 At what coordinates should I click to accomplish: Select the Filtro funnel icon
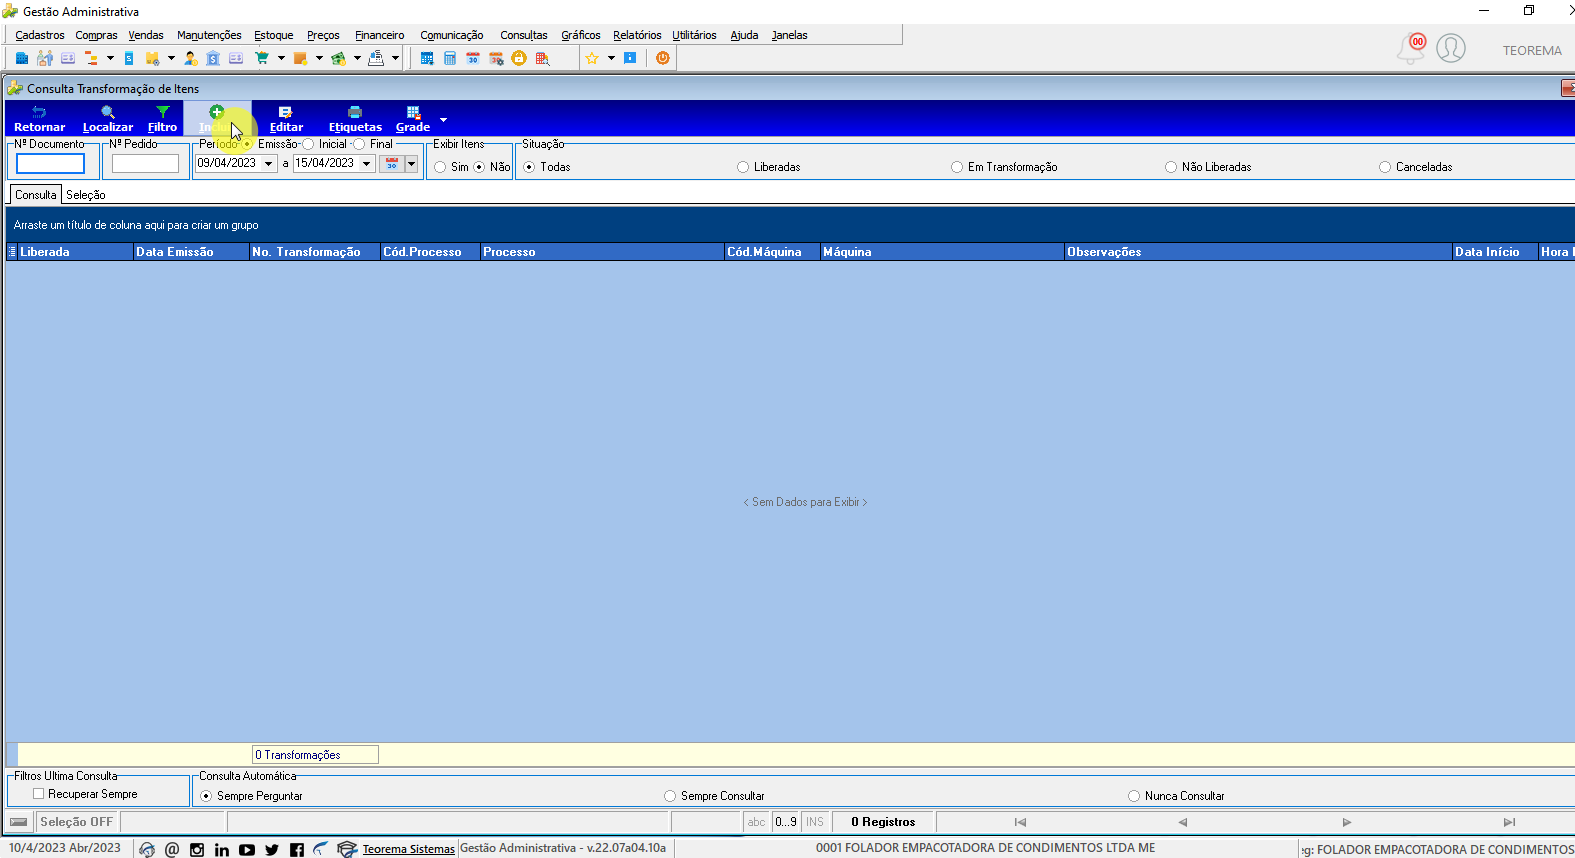[x=163, y=118]
